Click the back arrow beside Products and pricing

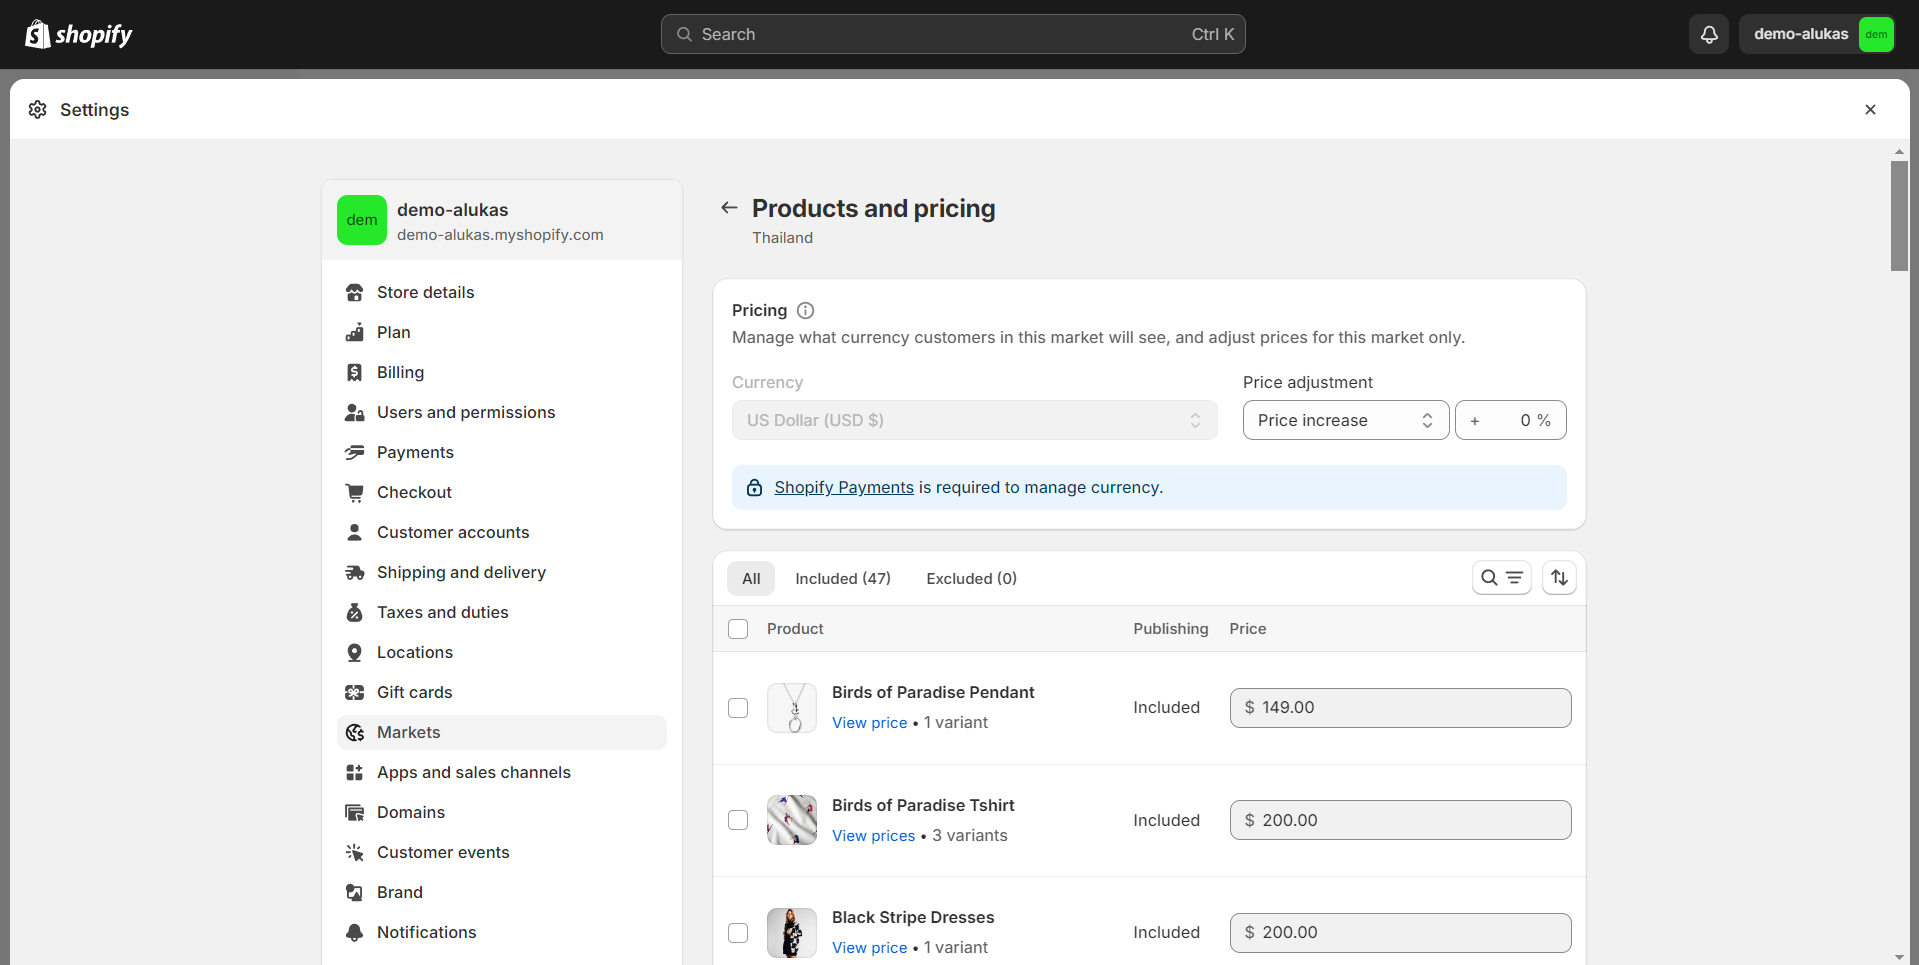coord(729,208)
